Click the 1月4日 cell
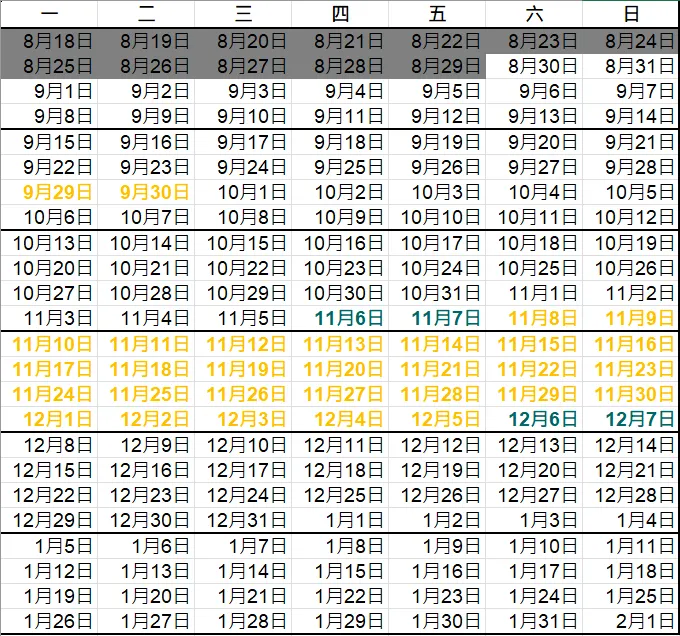The width and height of the screenshot is (680, 636). click(631, 520)
